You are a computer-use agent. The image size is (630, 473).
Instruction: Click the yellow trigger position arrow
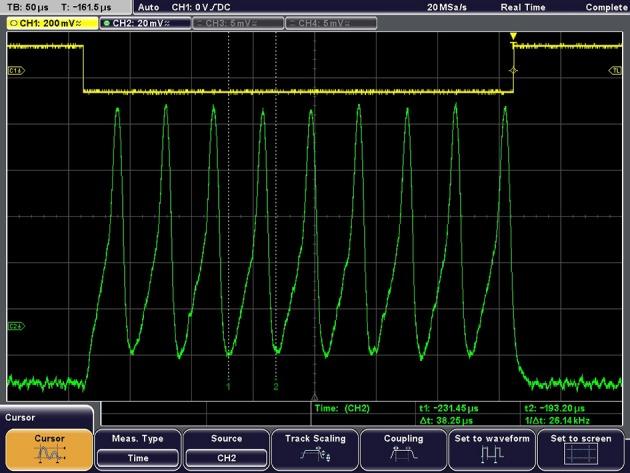coord(513,38)
